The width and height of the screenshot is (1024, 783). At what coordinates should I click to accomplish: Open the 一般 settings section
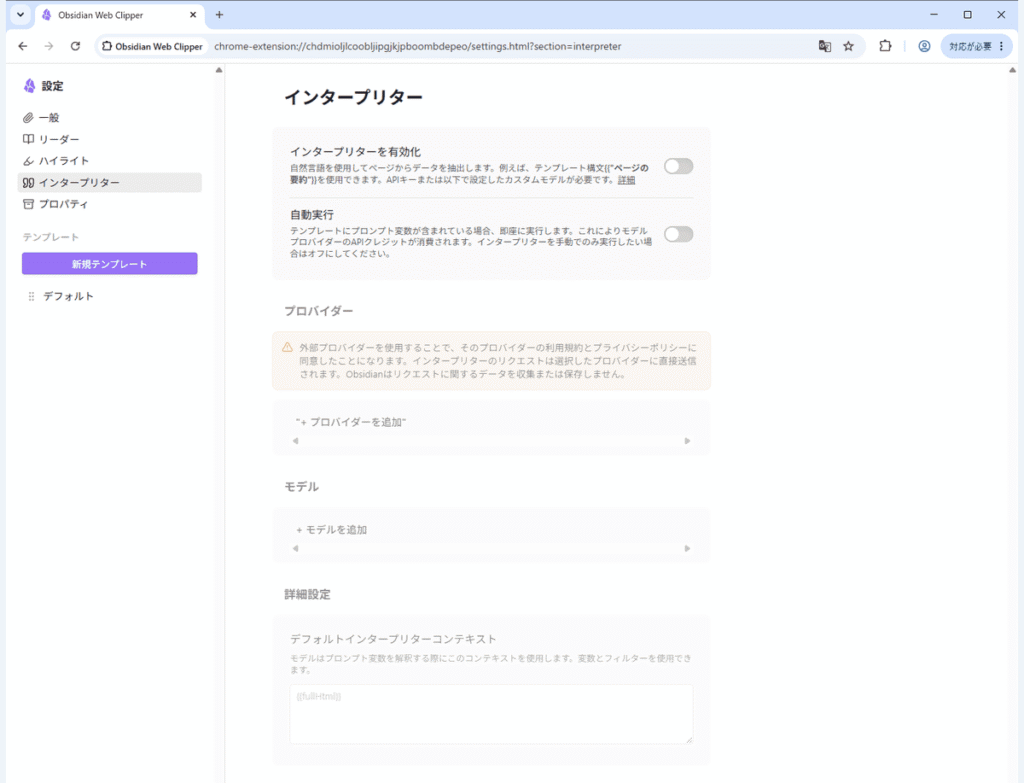click(x=109, y=118)
